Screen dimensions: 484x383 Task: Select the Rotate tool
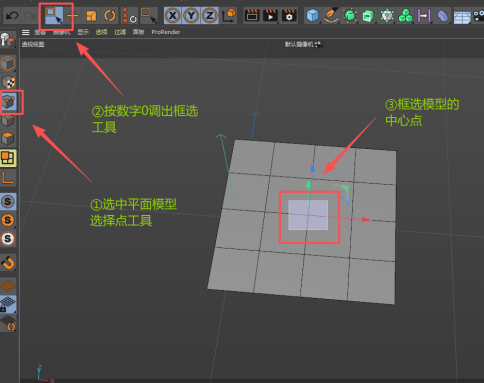[x=110, y=16]
